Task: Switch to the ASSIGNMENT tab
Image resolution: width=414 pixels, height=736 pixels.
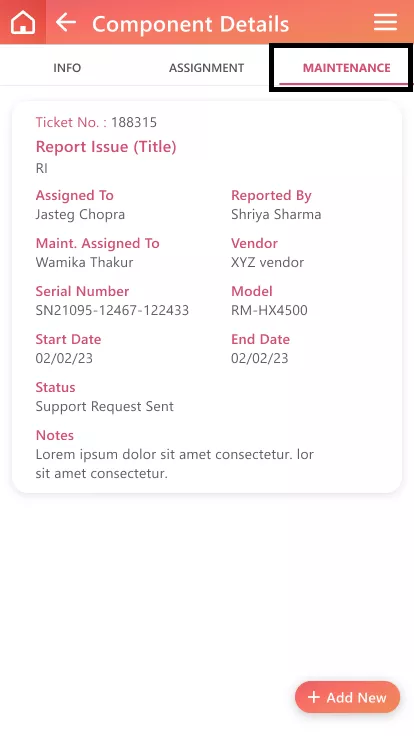Action: [x=207, y=68]
